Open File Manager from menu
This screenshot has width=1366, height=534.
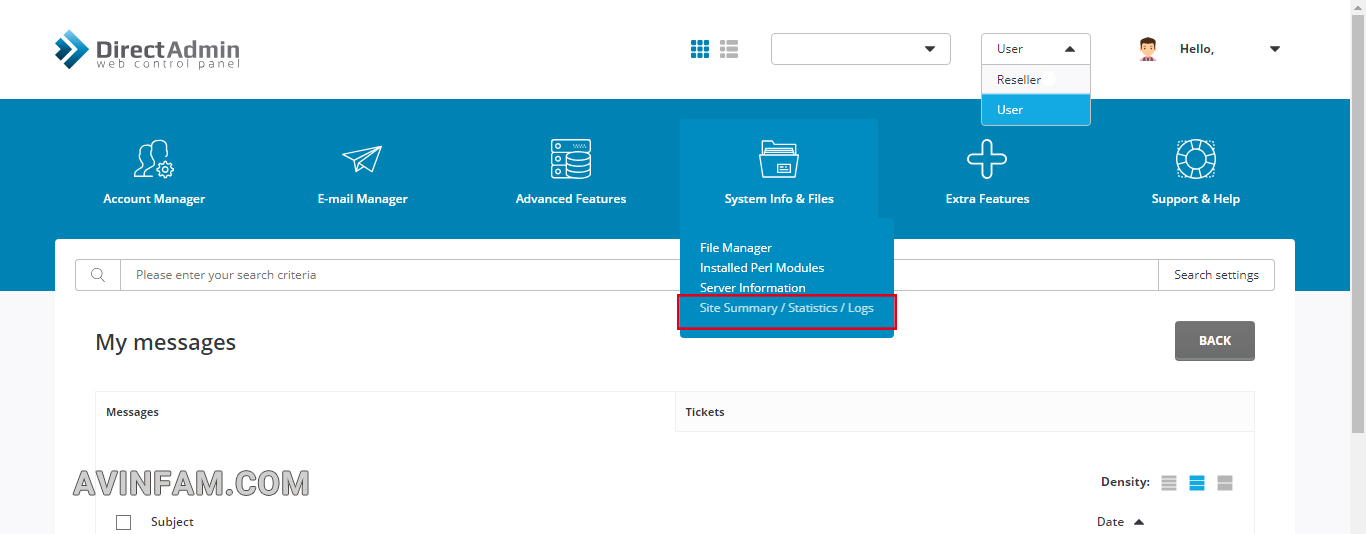pyautogui.click(x=736, y=248)
